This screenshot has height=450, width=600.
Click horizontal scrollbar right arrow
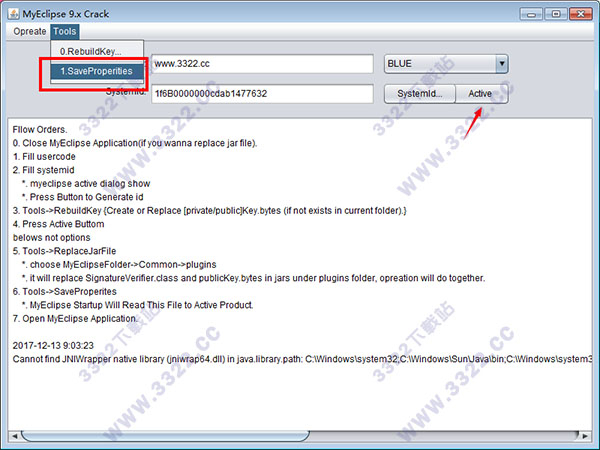585,436
